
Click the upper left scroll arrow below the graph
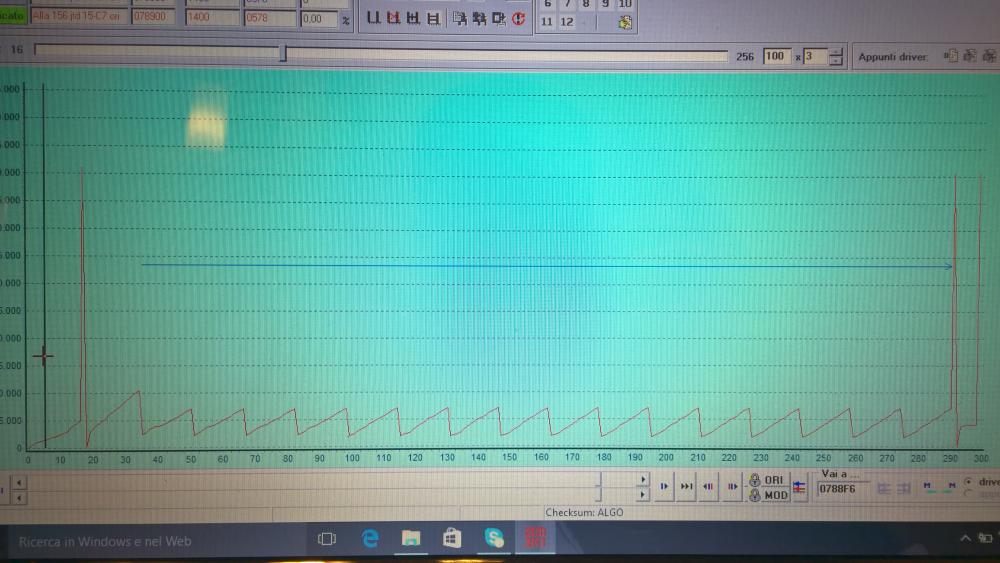(19, 483)
